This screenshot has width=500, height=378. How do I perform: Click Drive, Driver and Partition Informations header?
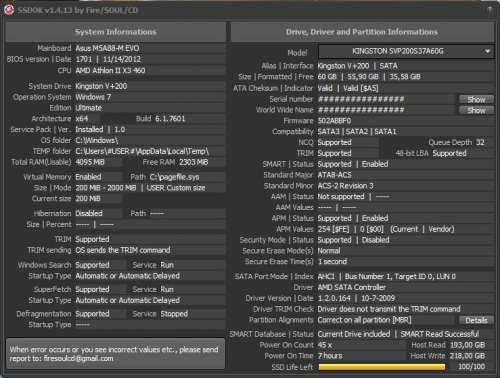pyautogui.click(x=362, y=32)
